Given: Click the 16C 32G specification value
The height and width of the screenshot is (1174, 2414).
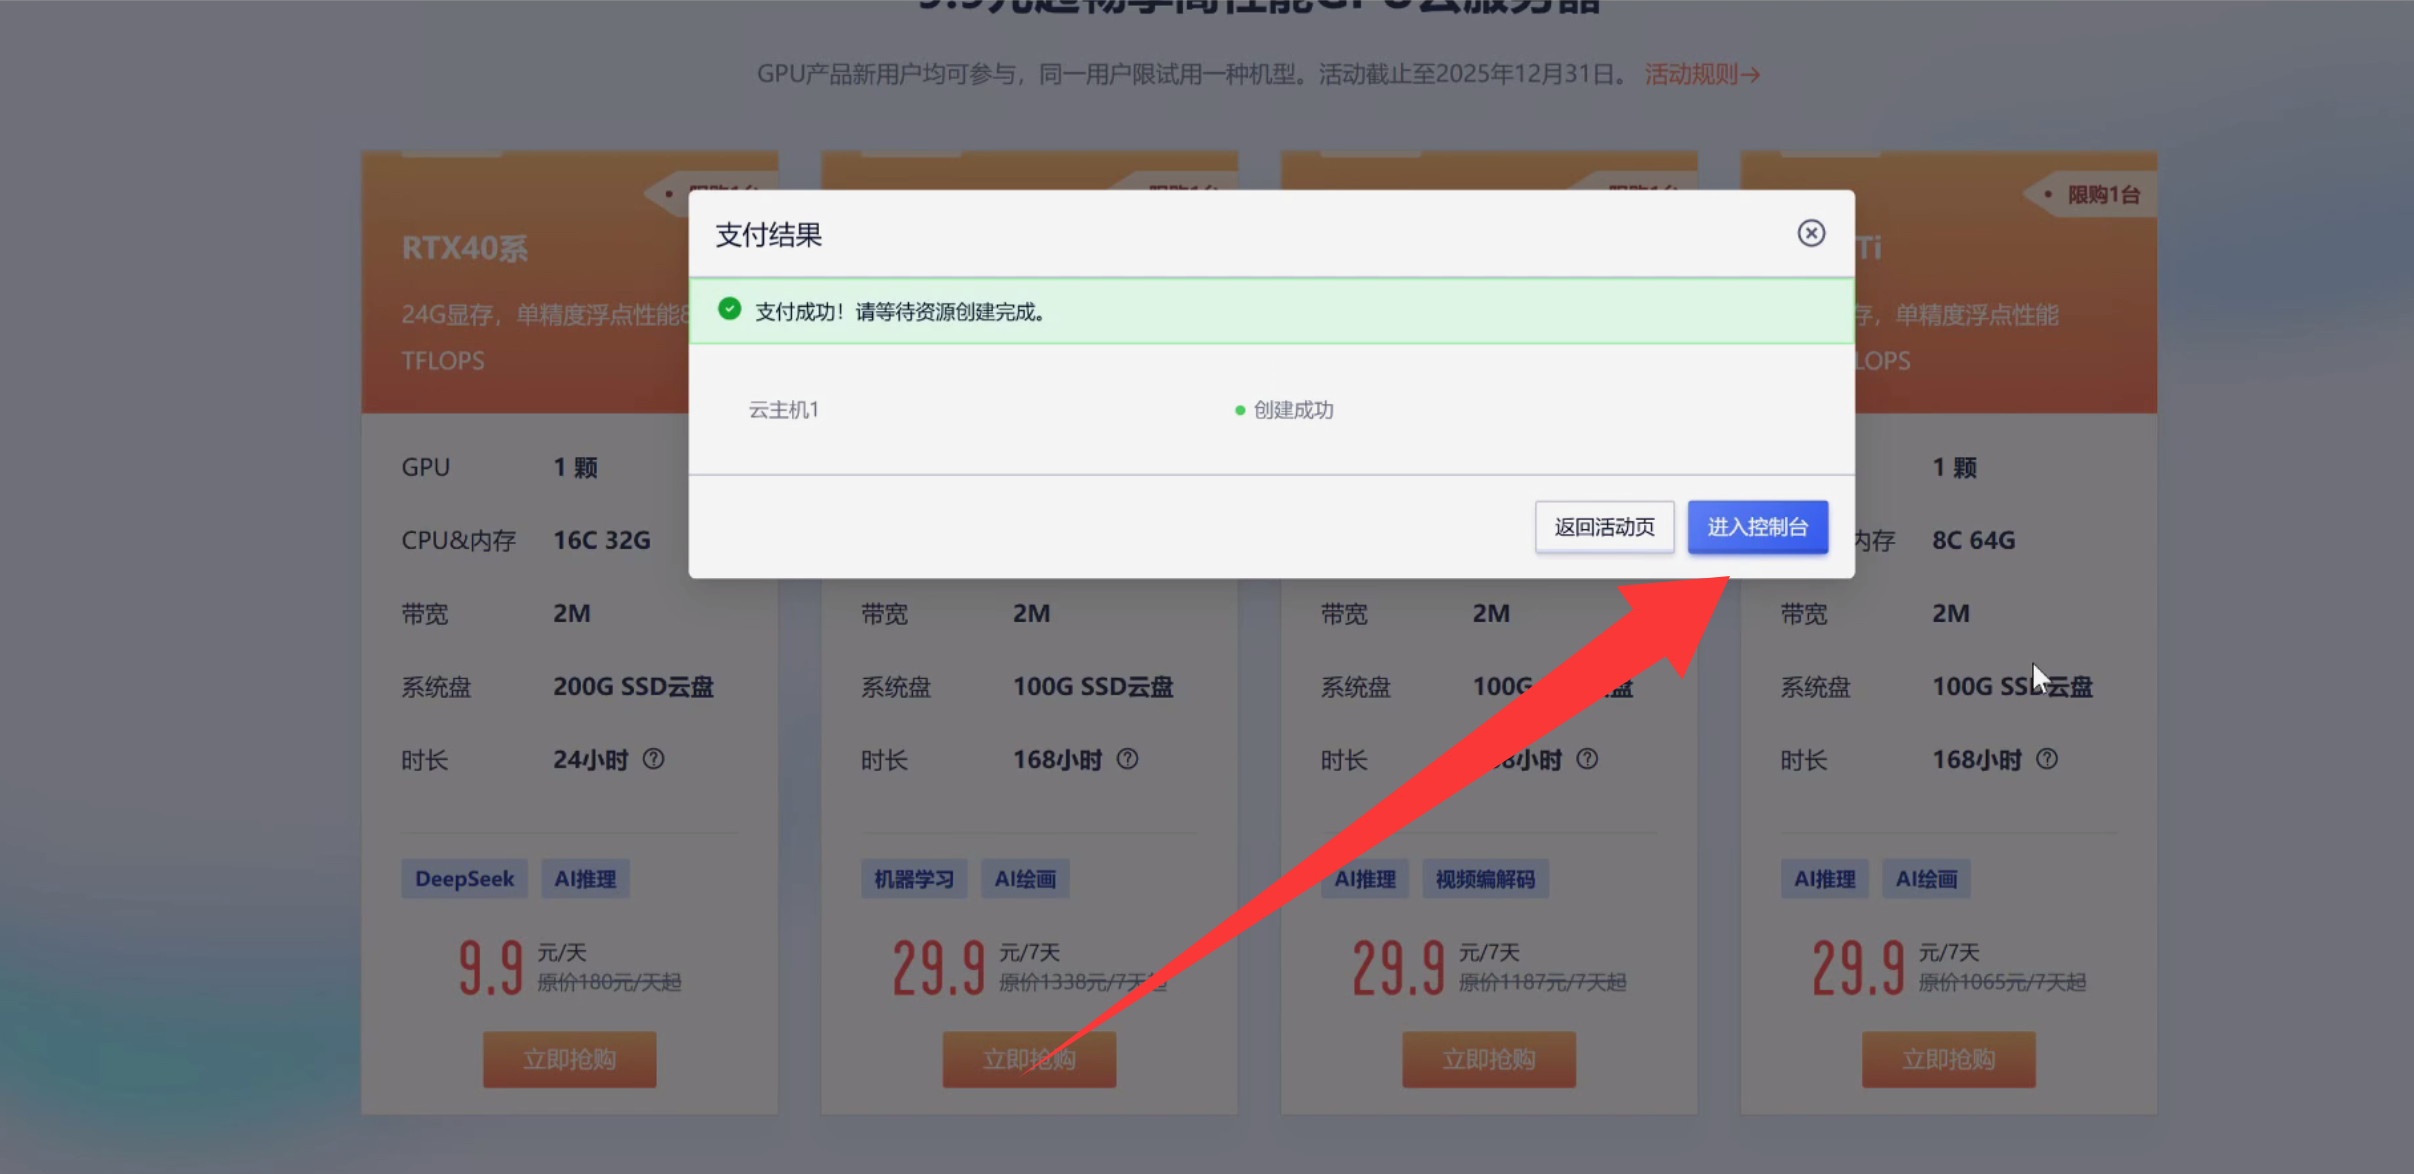Looking at the screenshot, I should point(602,541).
